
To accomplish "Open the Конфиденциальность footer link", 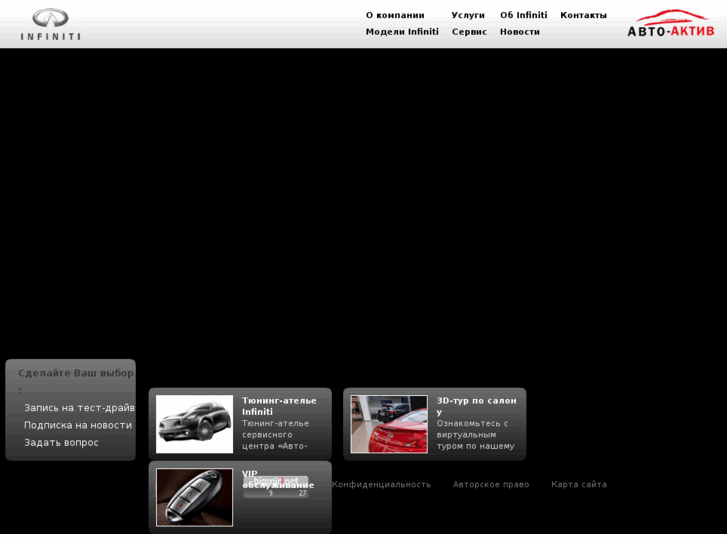I will point(381,484).
